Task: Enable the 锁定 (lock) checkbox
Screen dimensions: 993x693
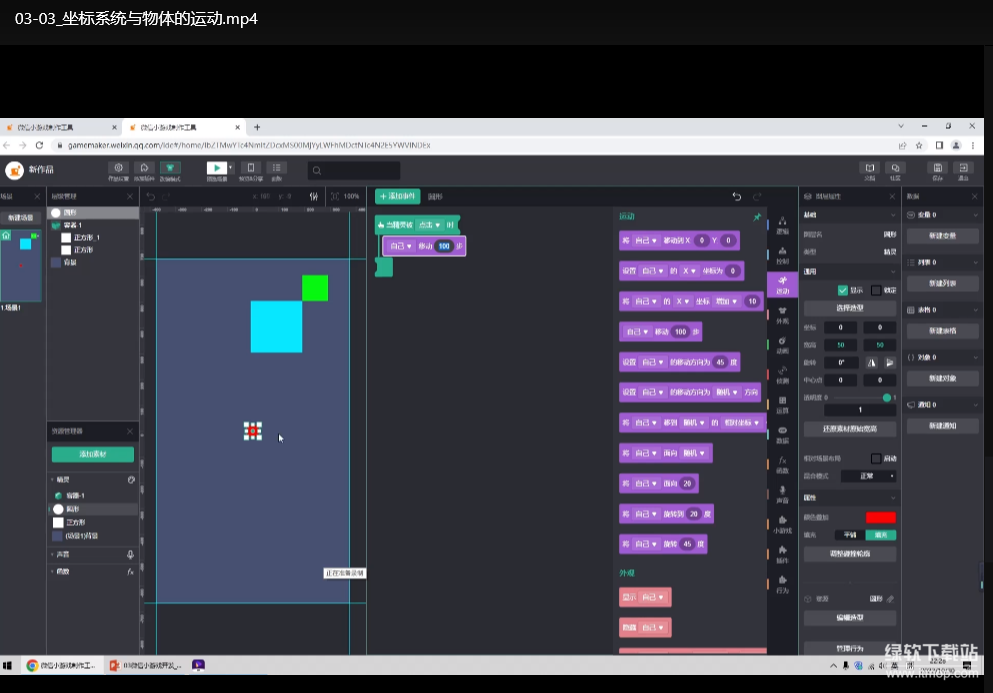Action: point(876,290)
